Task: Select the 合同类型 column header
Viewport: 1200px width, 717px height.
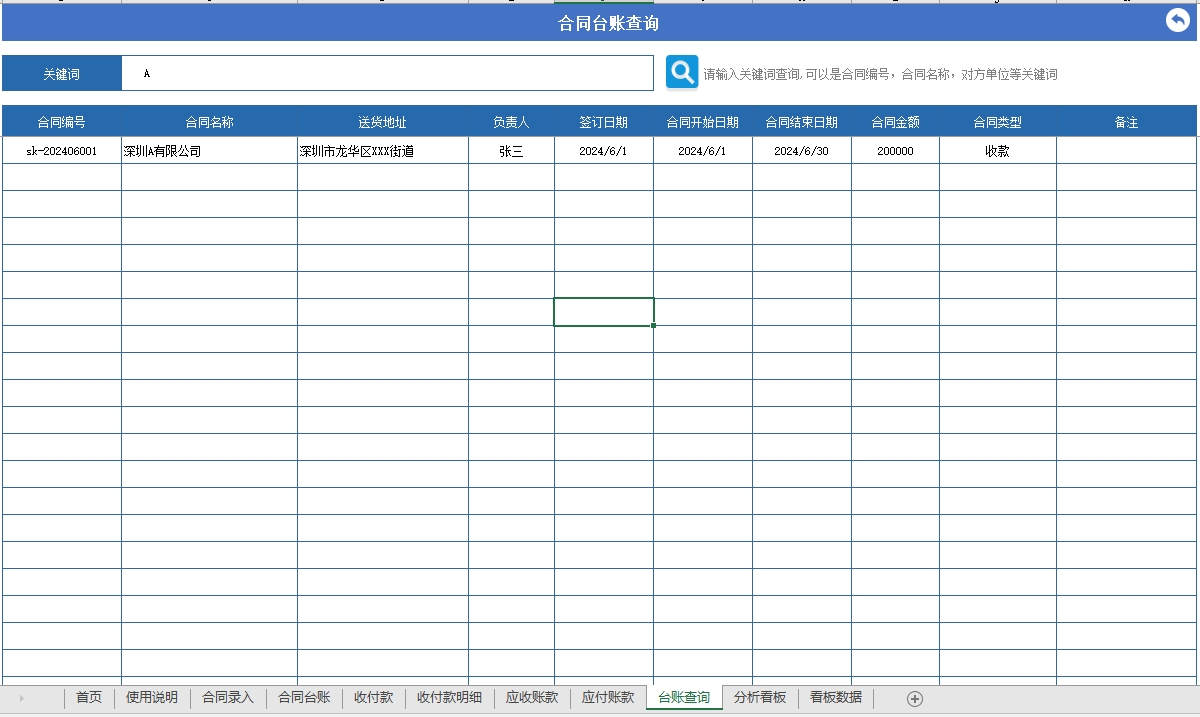Action: (998, 122)
